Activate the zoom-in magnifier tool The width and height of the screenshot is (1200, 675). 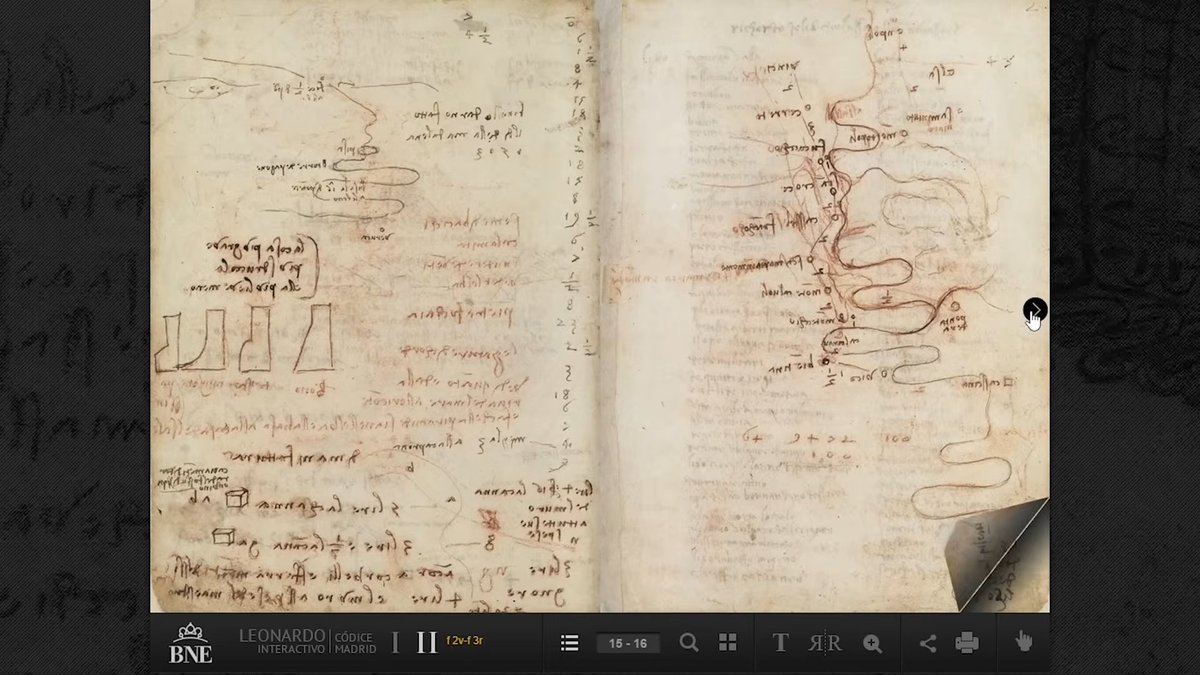872,644
